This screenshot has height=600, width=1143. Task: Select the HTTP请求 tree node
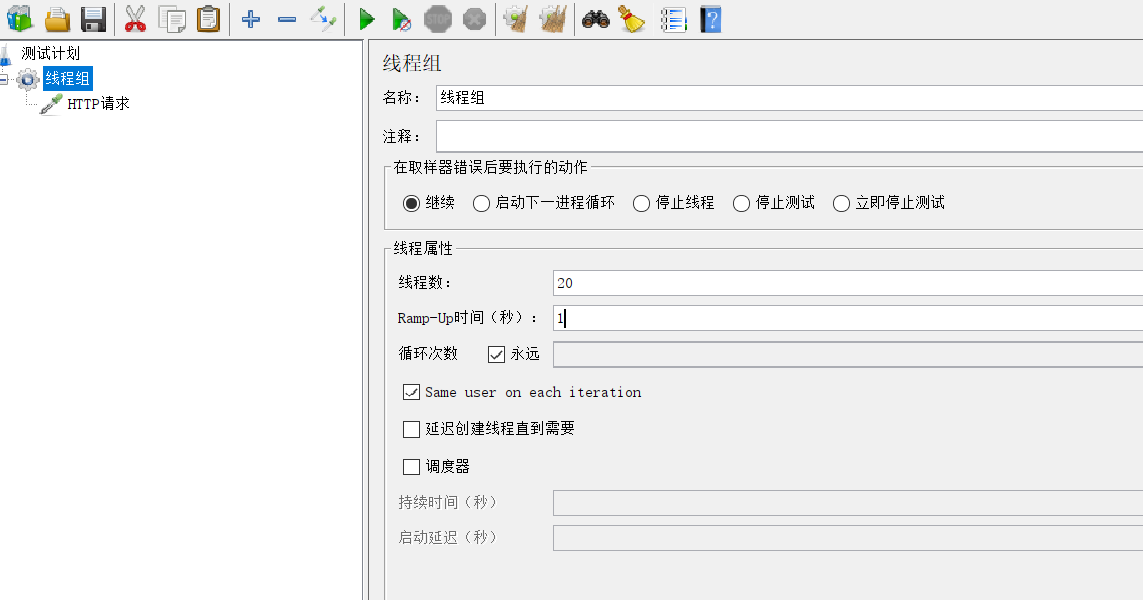(x=98, y=104)
